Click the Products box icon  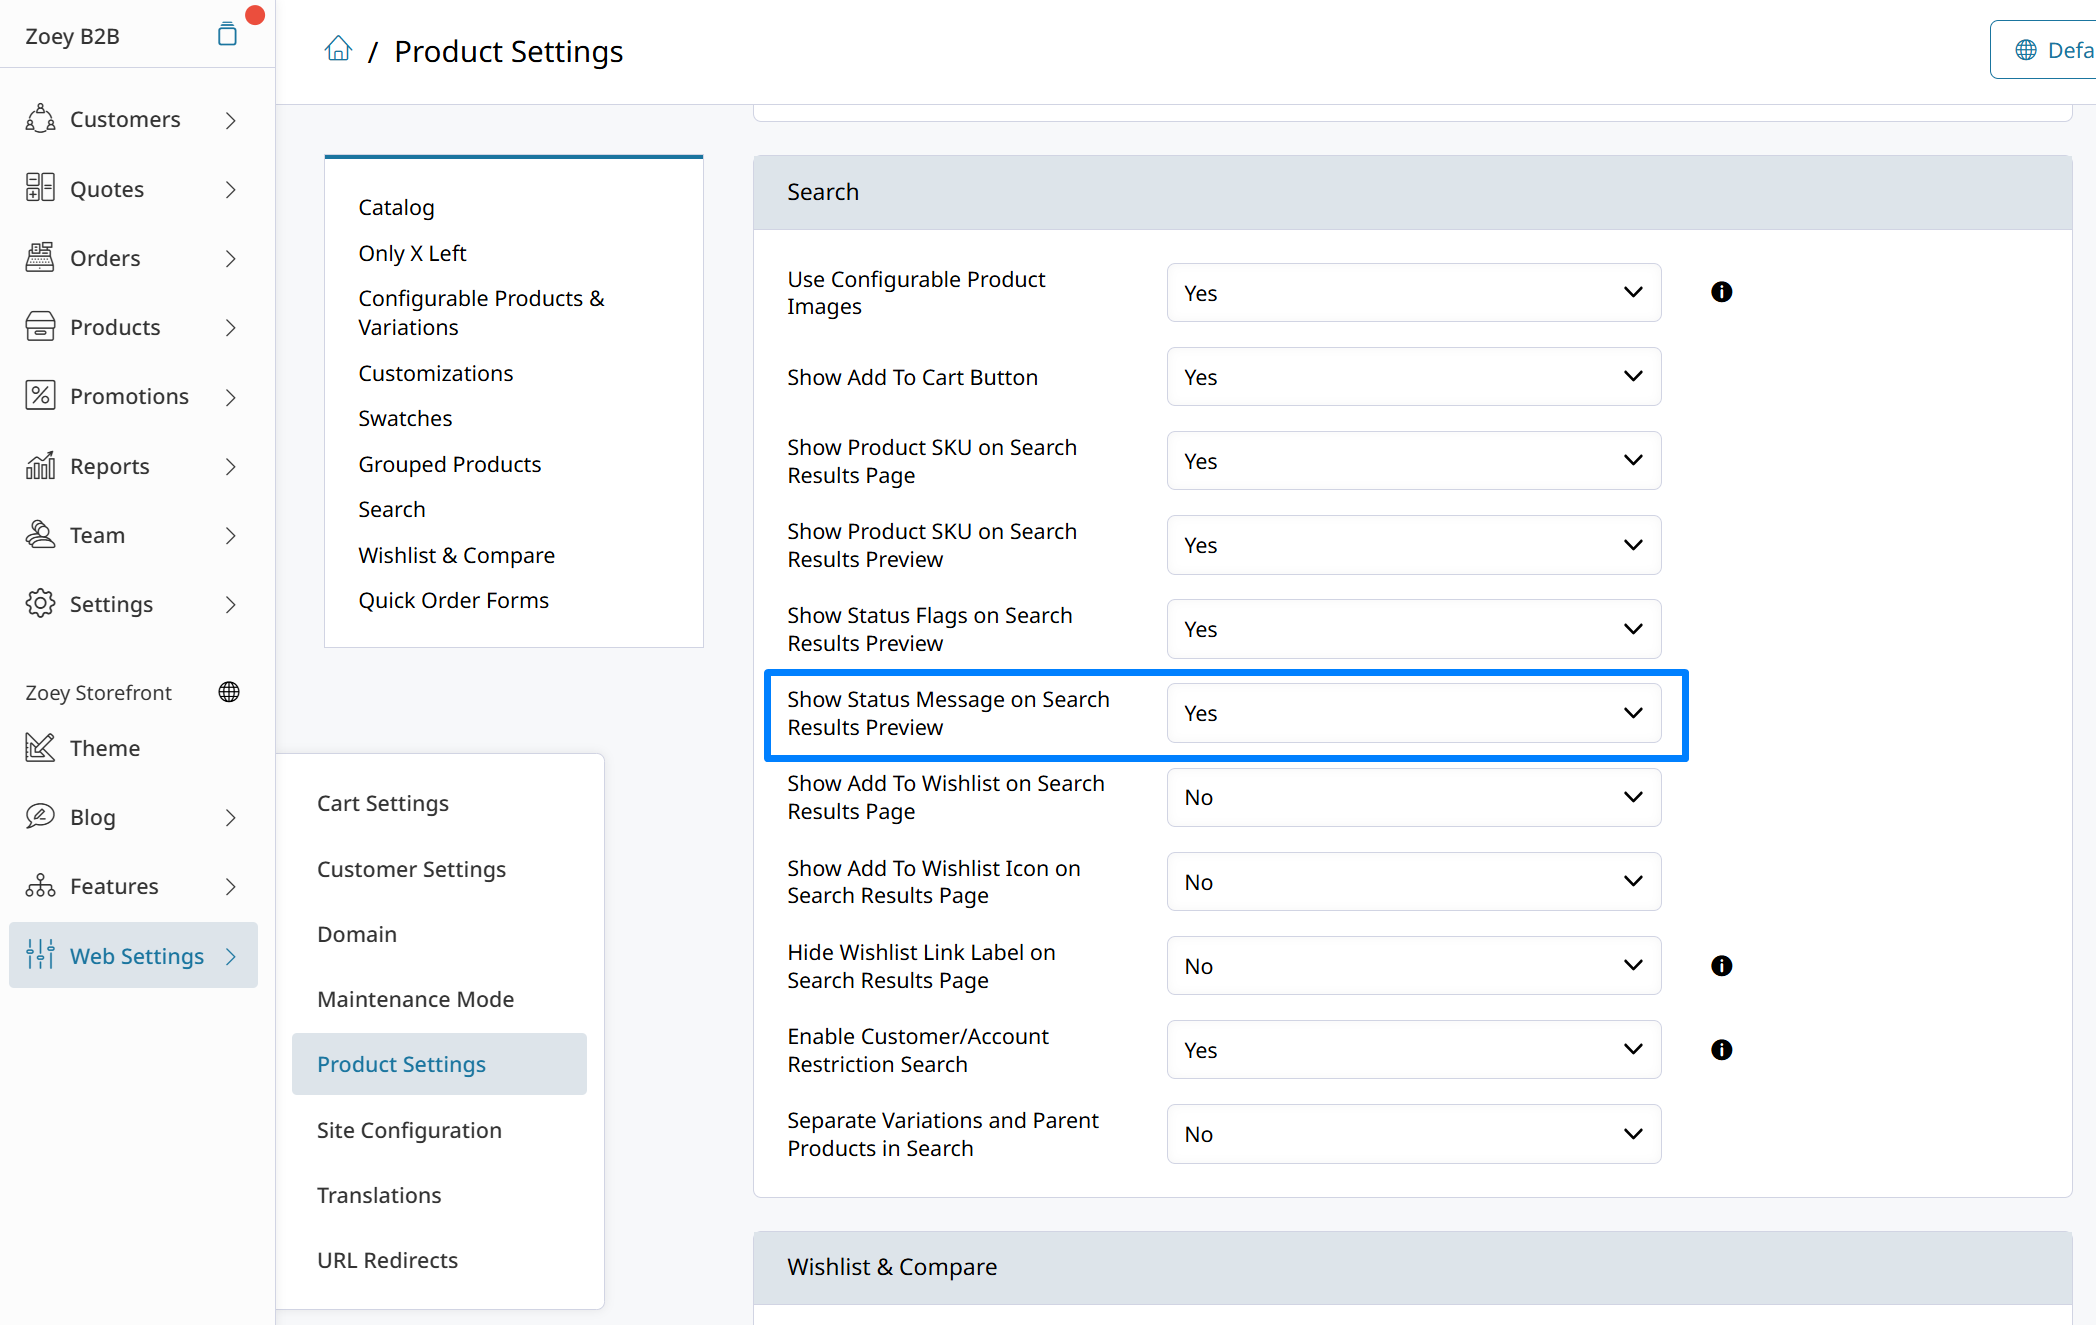pyautogui.click(x=40, y=326)
